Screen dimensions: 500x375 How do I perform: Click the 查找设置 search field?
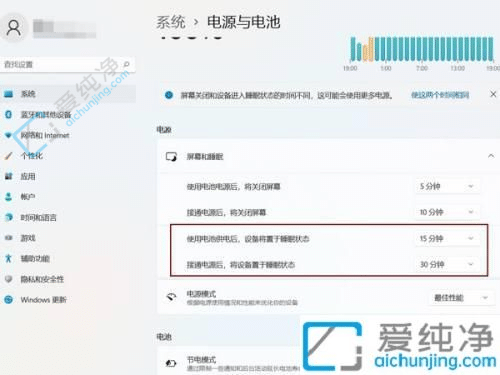click(x=68, y=64)
